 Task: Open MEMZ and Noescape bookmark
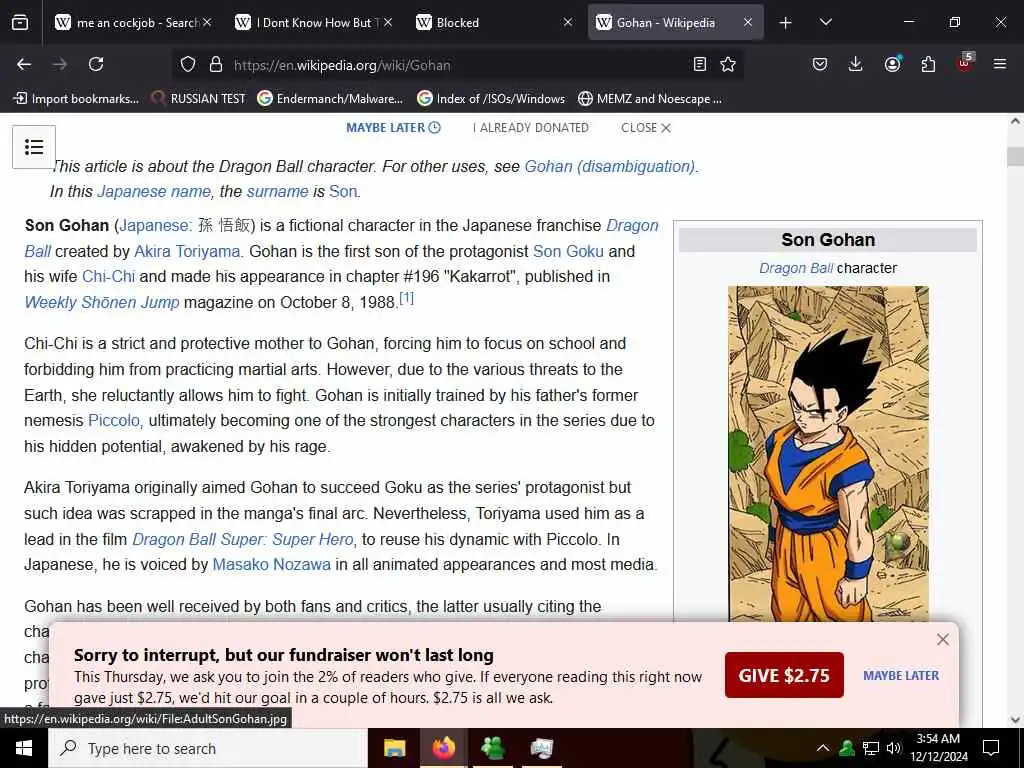[650, 99]
